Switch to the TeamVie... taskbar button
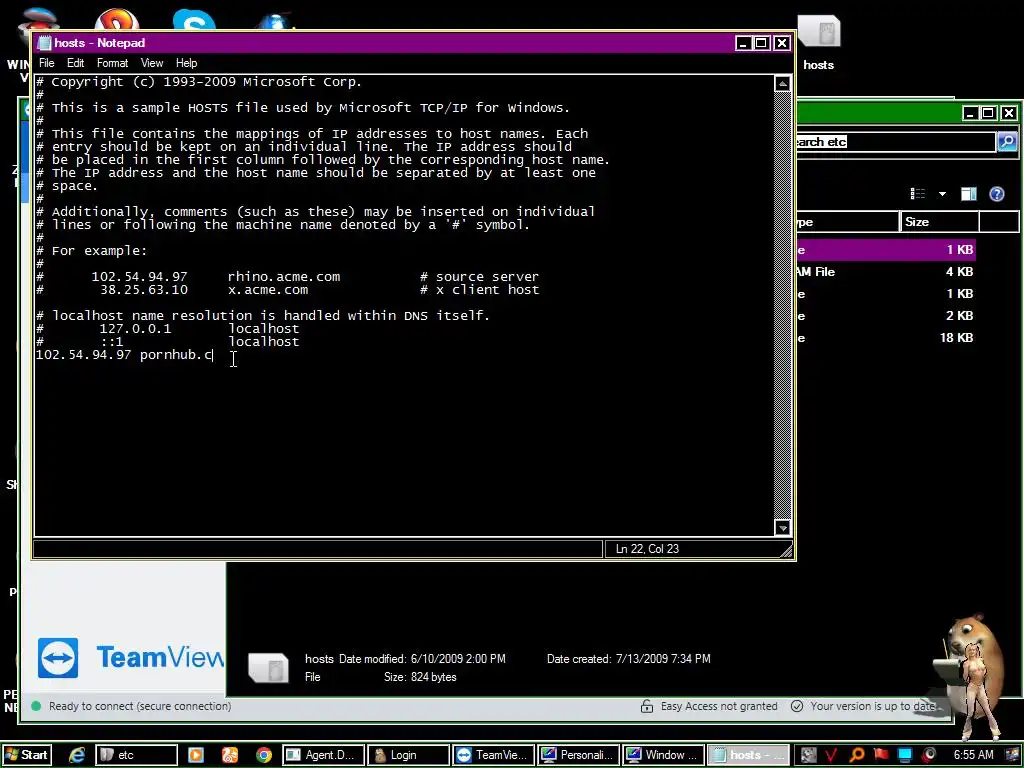 coord(493,755)
